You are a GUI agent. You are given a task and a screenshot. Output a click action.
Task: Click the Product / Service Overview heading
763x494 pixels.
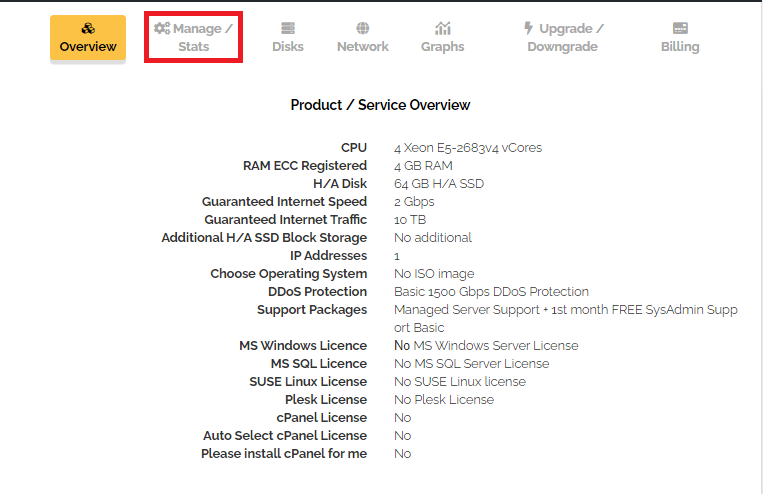click(380, 105)
